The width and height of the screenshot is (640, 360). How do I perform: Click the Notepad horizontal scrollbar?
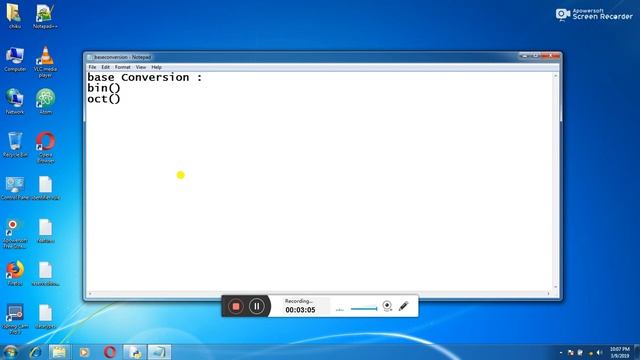tap(319, 293)
